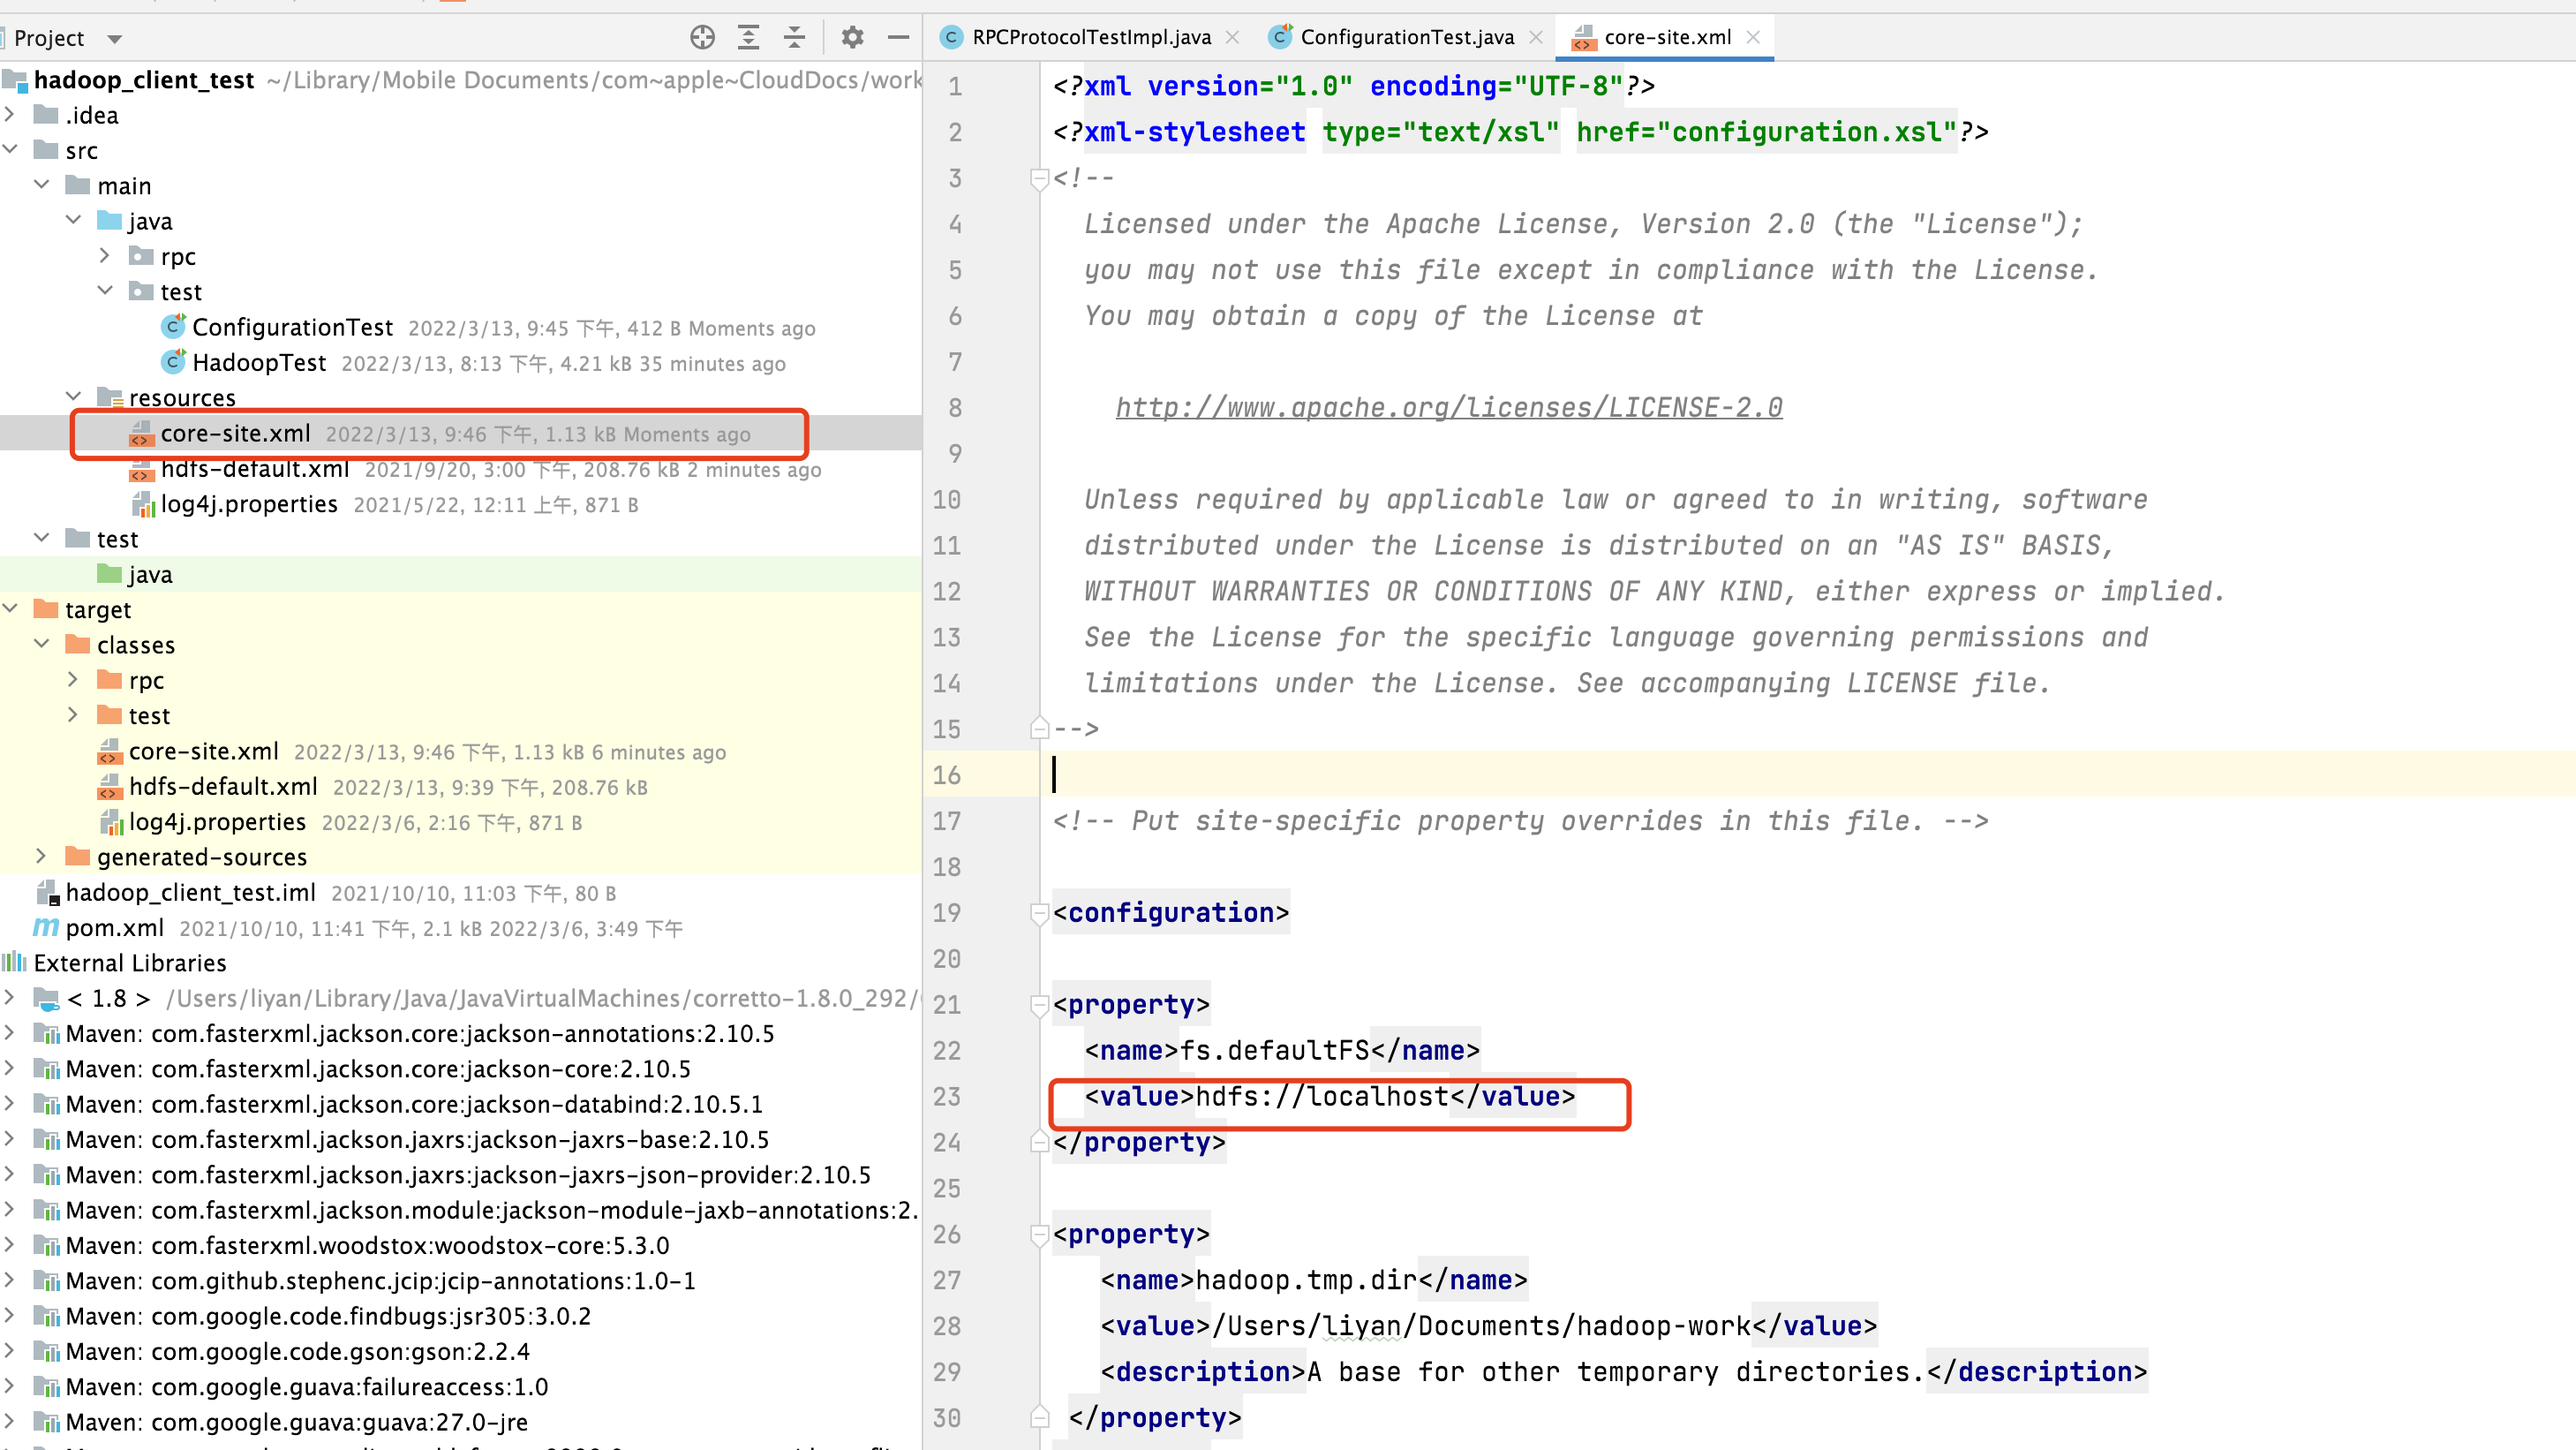
Task: Switch to RPCProtocolTestImpl.java tab
Action: 1091,37
